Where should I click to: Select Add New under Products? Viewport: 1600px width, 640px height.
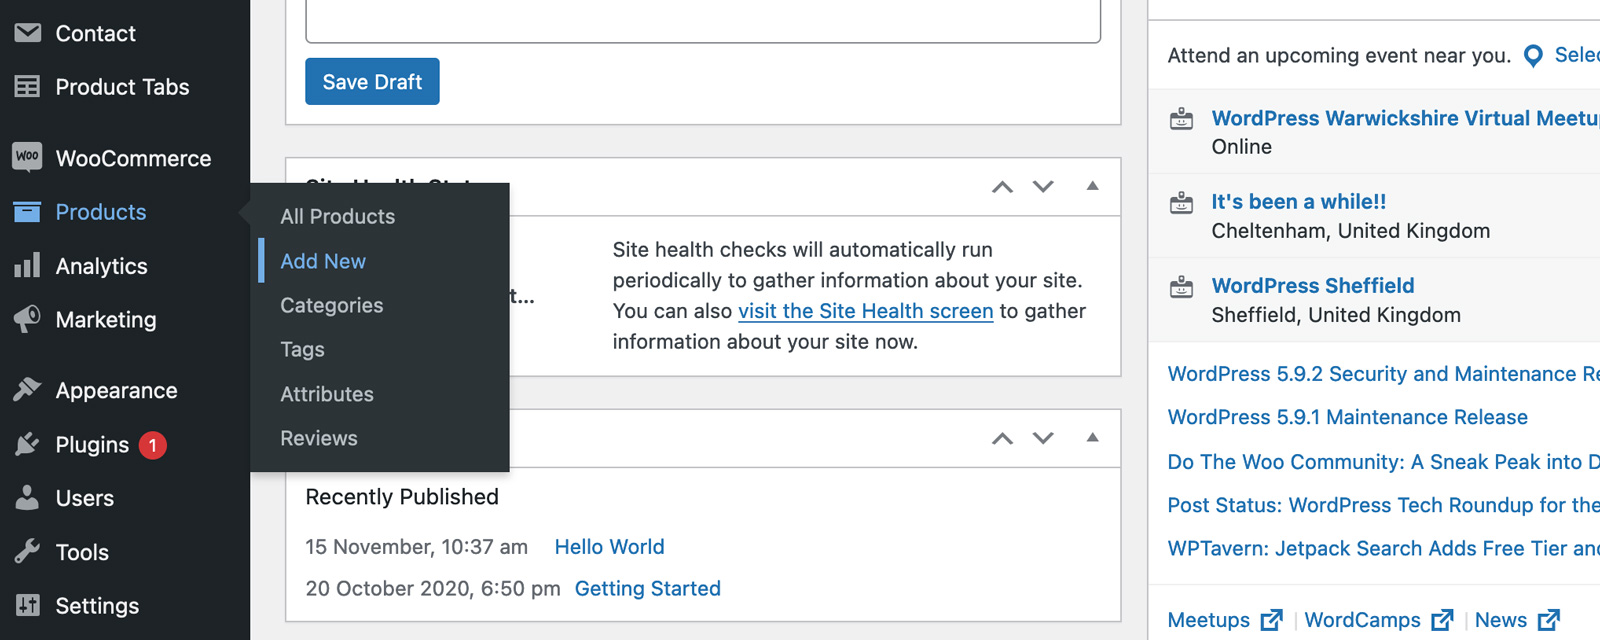pyautogui.click(x=322, y=260)
